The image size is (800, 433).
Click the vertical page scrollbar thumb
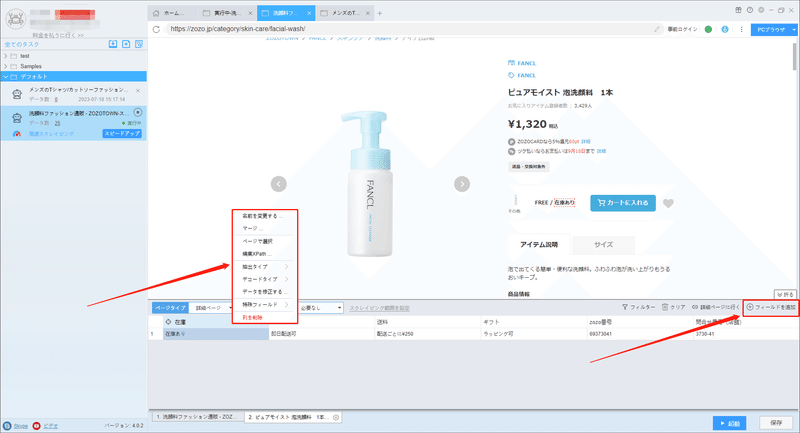(794, 56)
